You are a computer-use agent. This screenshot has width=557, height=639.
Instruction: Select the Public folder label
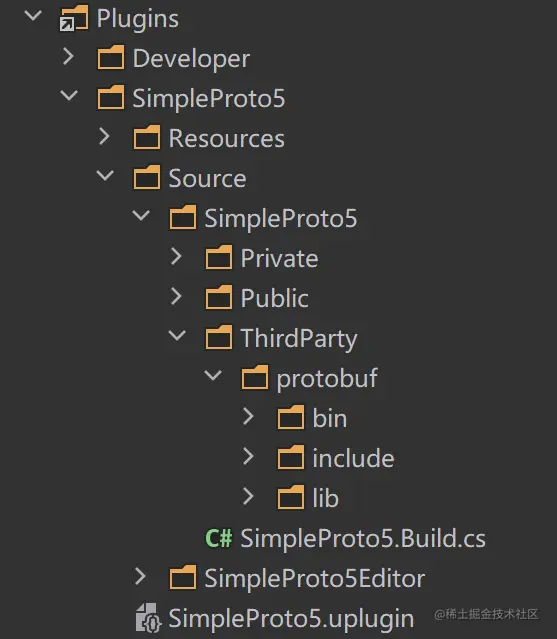pyautogui.click(x=274, y=298)
